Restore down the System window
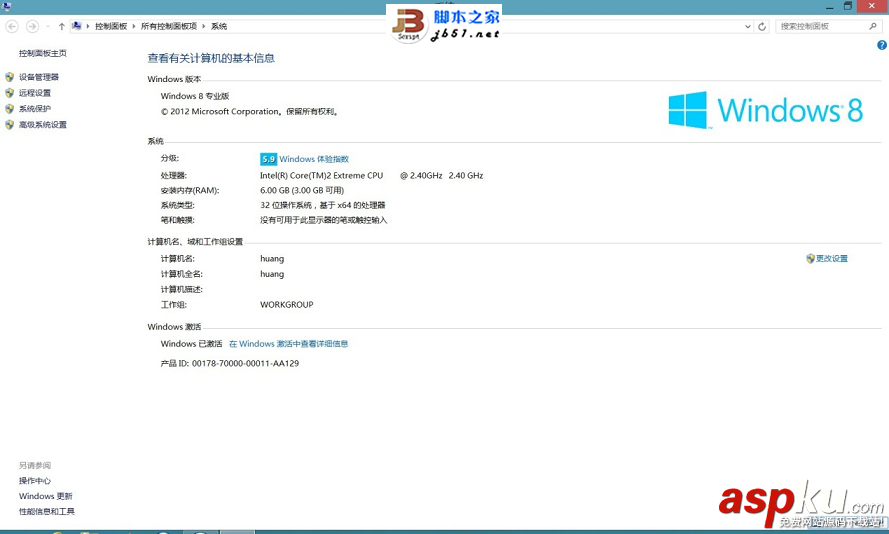 848,6
